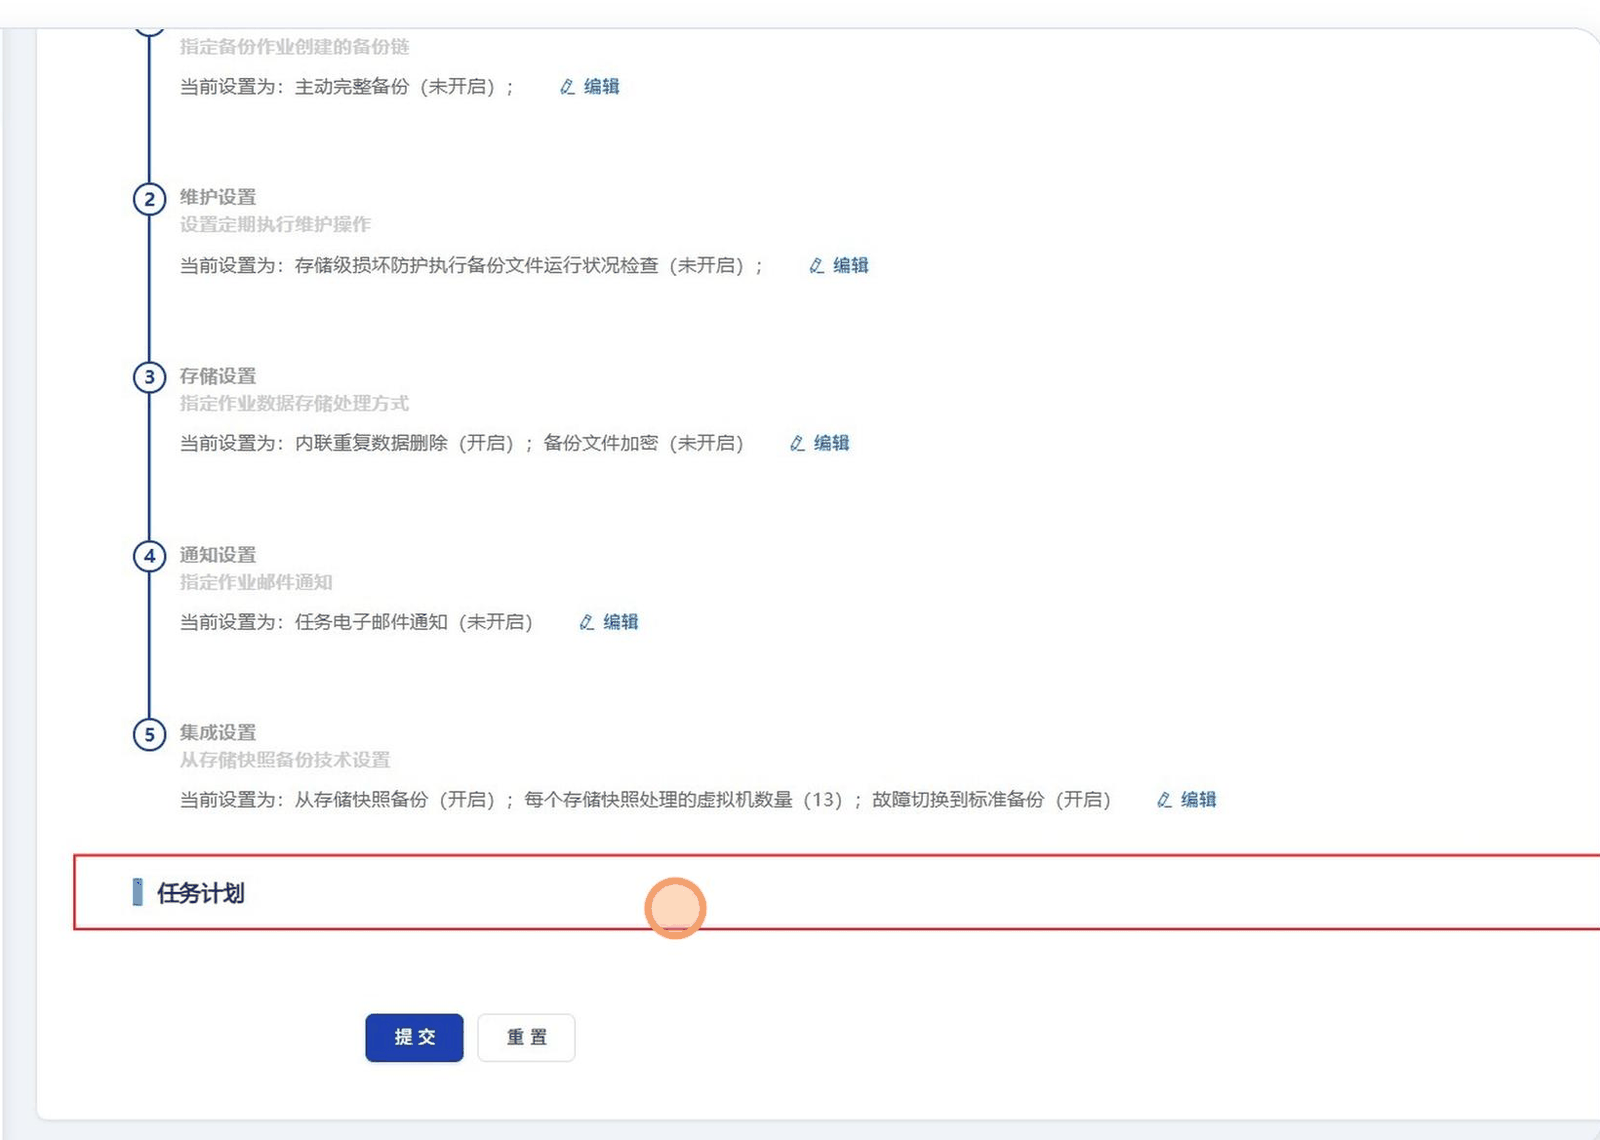Click the 存储设置 step title

click(218, 376)
